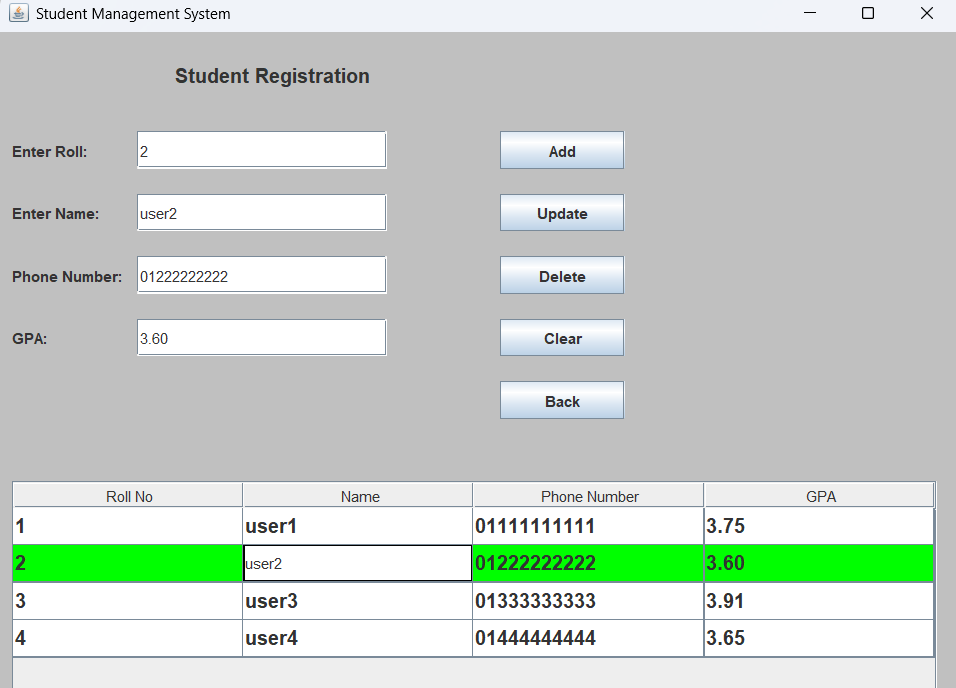The width and height of the screenshot is (956, 688).
Task: Click the GPA cell showing 3.91
Action: pos(820,600)
